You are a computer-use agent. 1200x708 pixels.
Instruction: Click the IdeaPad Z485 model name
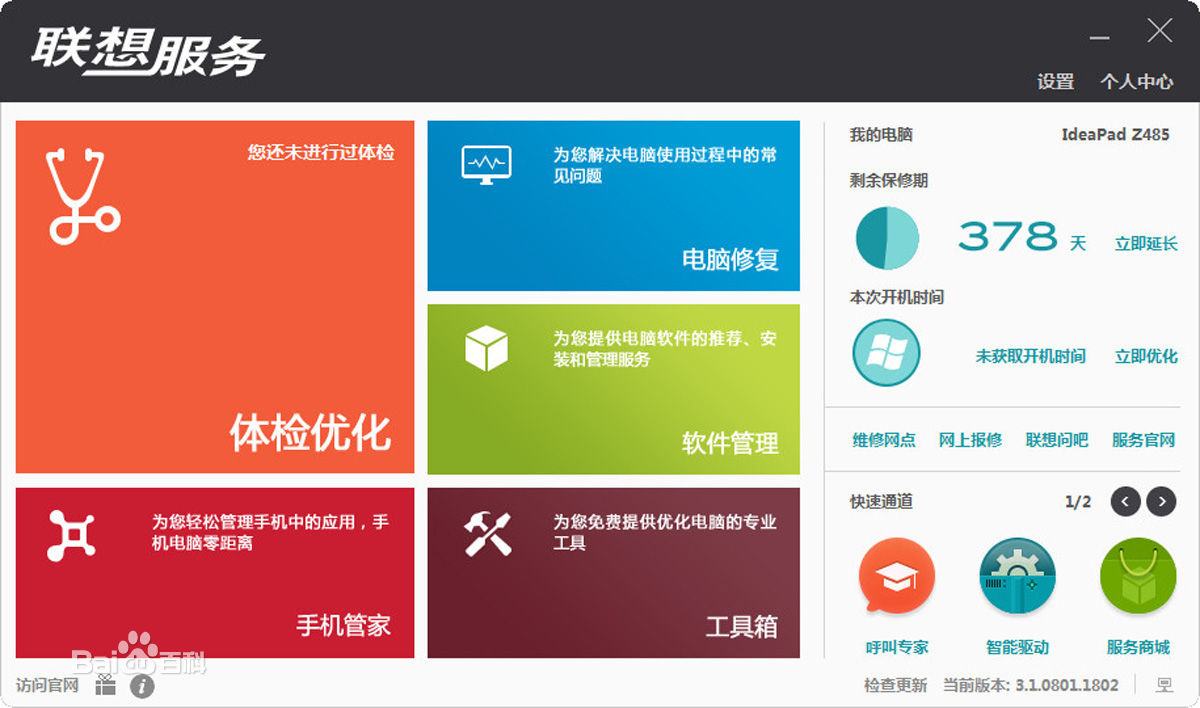[1115, 135]
